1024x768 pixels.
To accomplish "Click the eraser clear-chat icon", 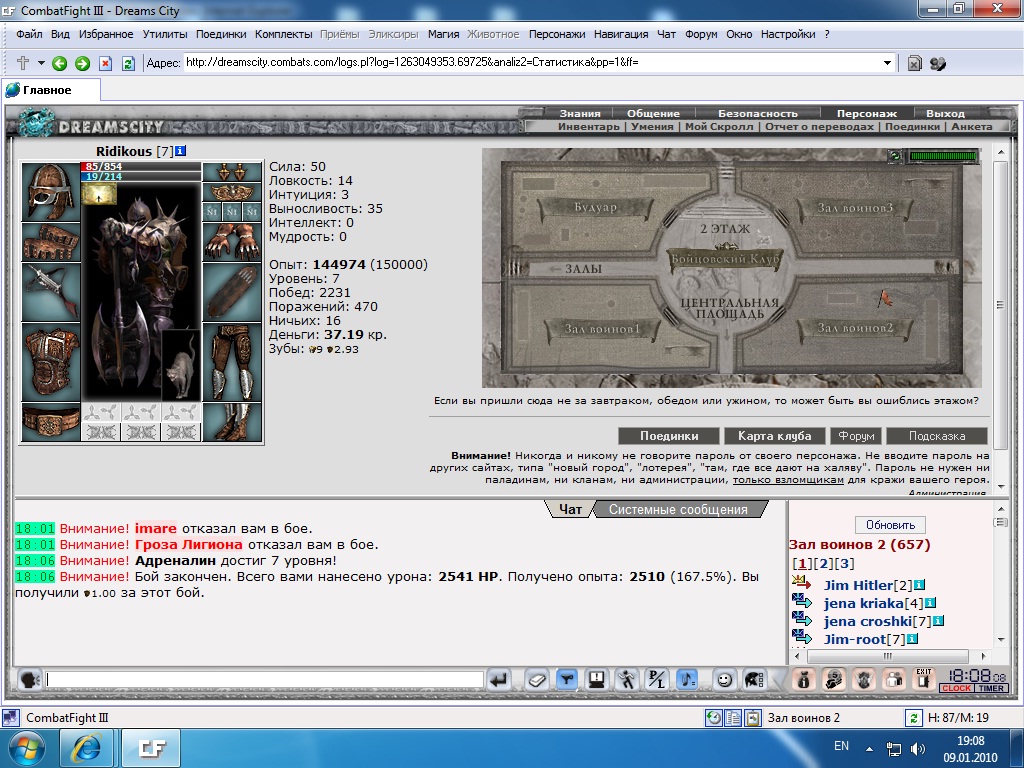I will (537, 680).
